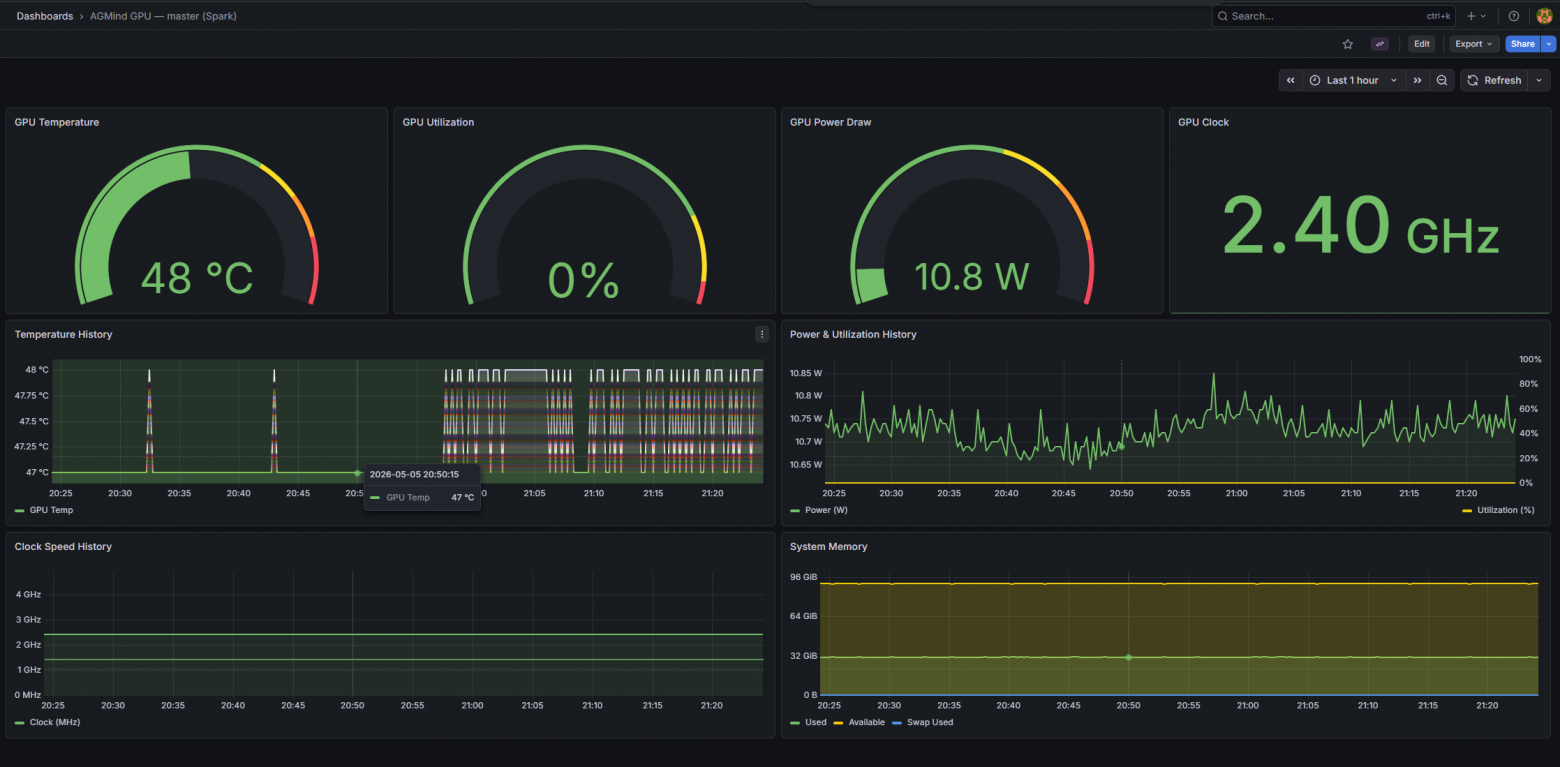
Task: Click the 4 GHz axis label
Action: tap(28, 594)
